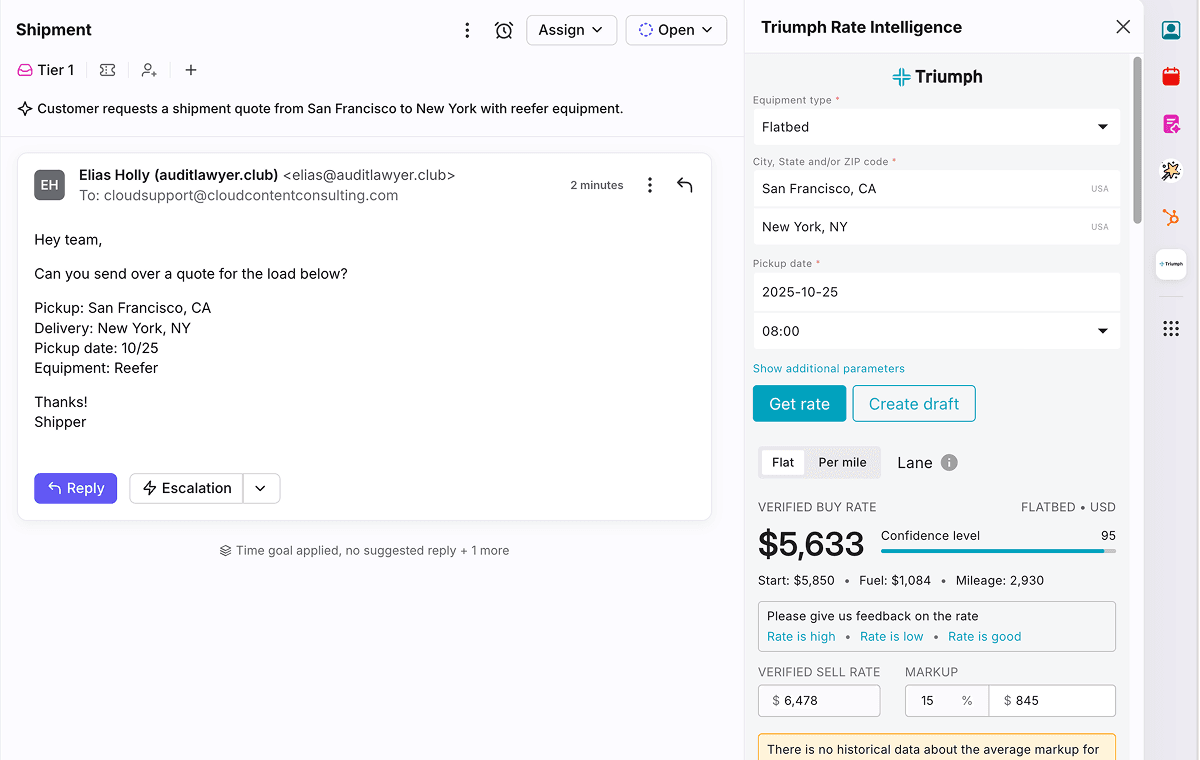Click the snooze alarm clock icon
Image resolution: width=1200 pixels, height=760 pixels.
504,30
